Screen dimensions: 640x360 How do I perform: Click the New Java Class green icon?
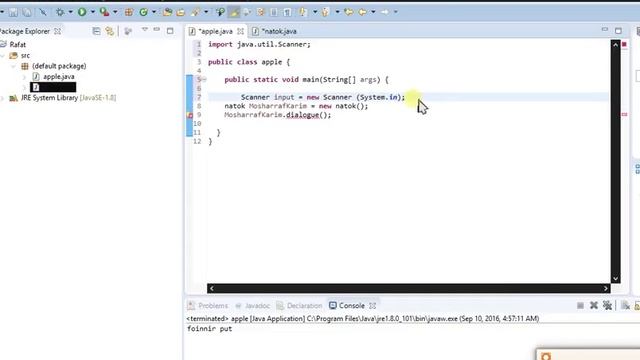[x=143, y=12]
